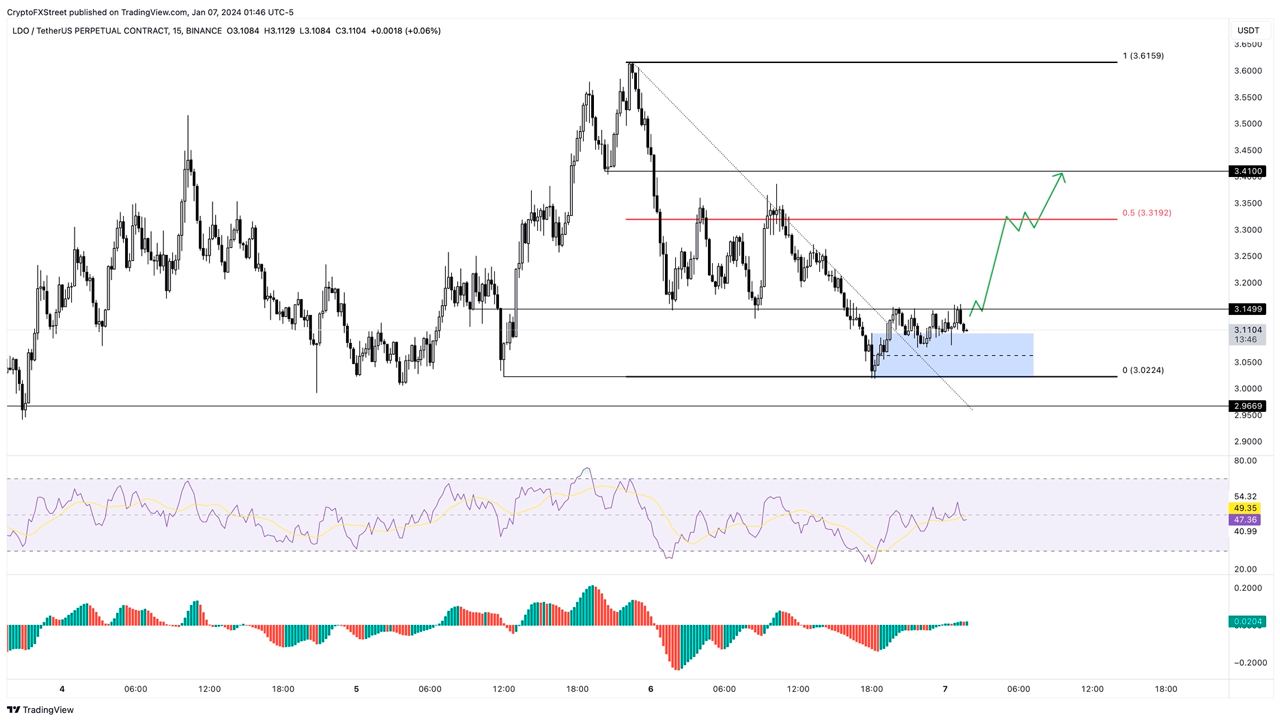
Task: Click the 18:00 time label following day 6
Action: coord(871,689)
